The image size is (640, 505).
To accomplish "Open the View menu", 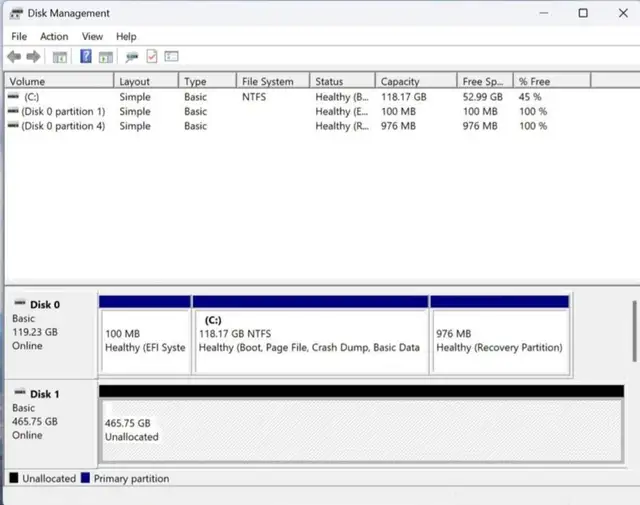I will click(x=92, y=36).
